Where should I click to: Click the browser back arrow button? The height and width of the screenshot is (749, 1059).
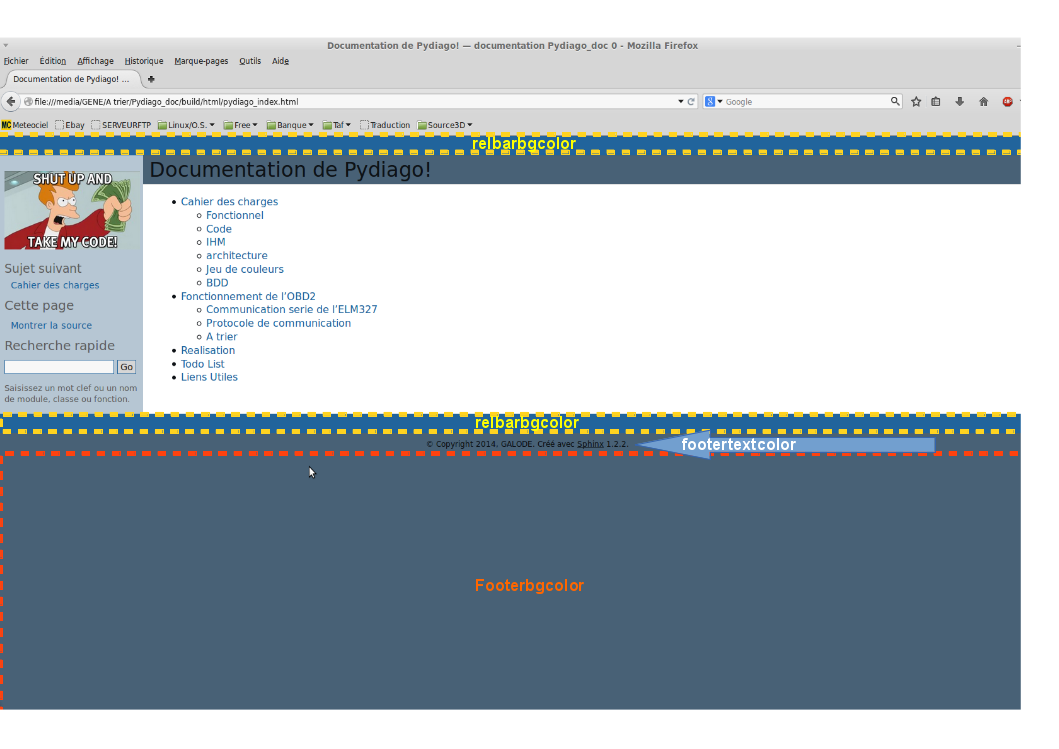[x=12, y=101]
